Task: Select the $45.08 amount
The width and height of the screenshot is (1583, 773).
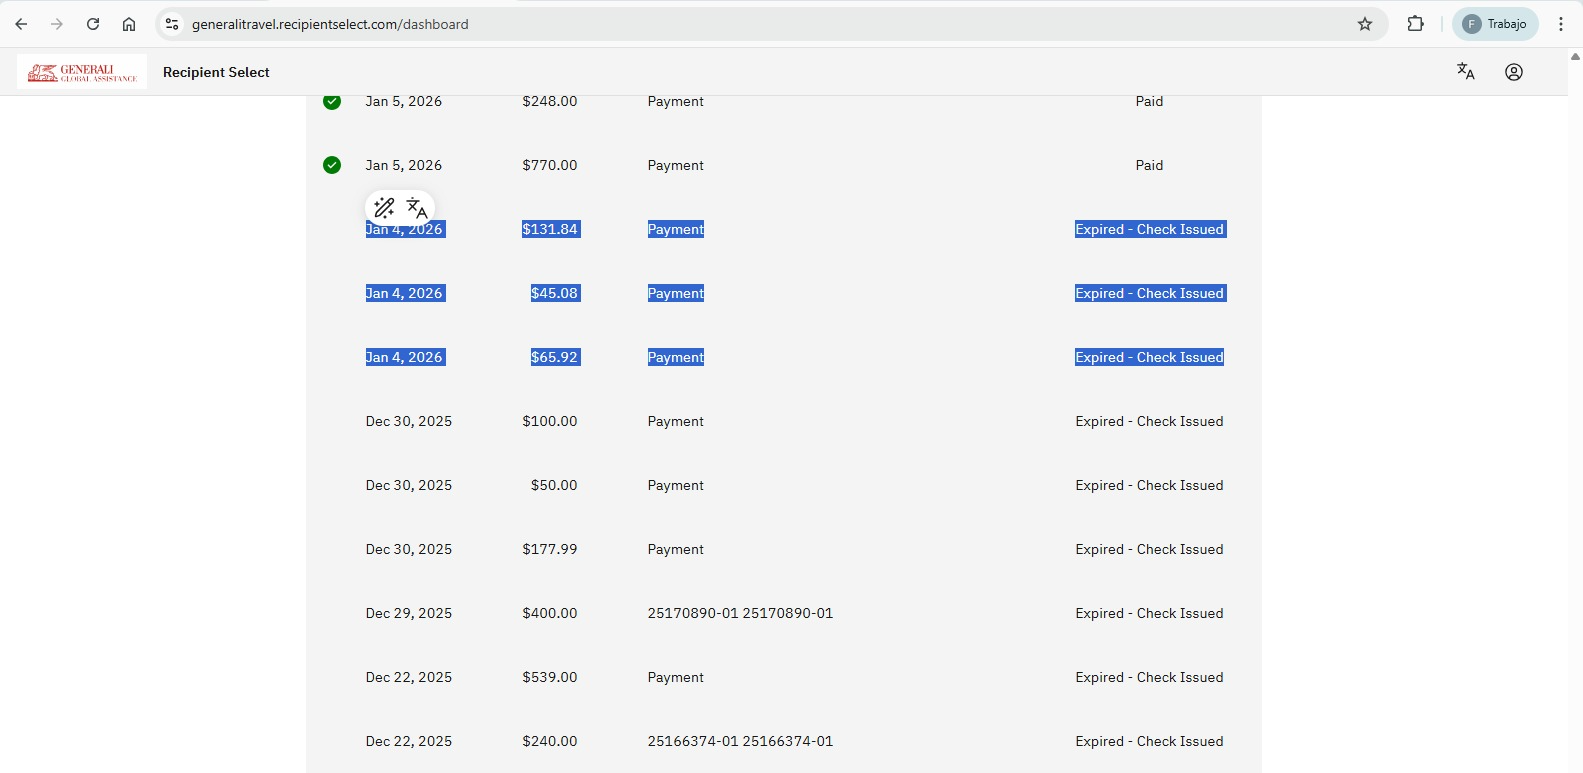Action: click(x=555, y=293)
